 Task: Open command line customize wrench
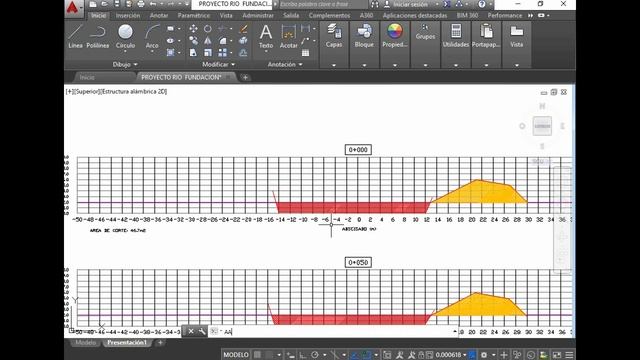click(x=202, y=331)
